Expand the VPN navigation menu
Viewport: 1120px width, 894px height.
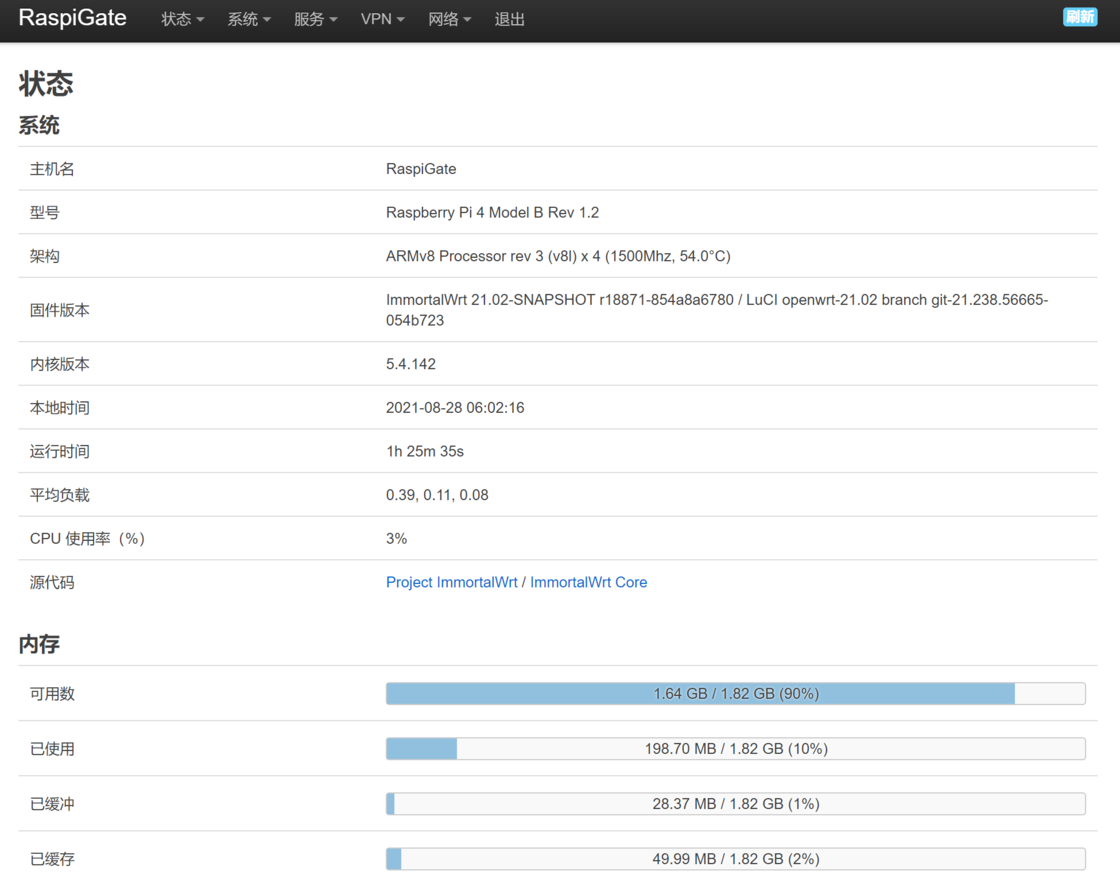pyautogui.click(x=382, y=19)
